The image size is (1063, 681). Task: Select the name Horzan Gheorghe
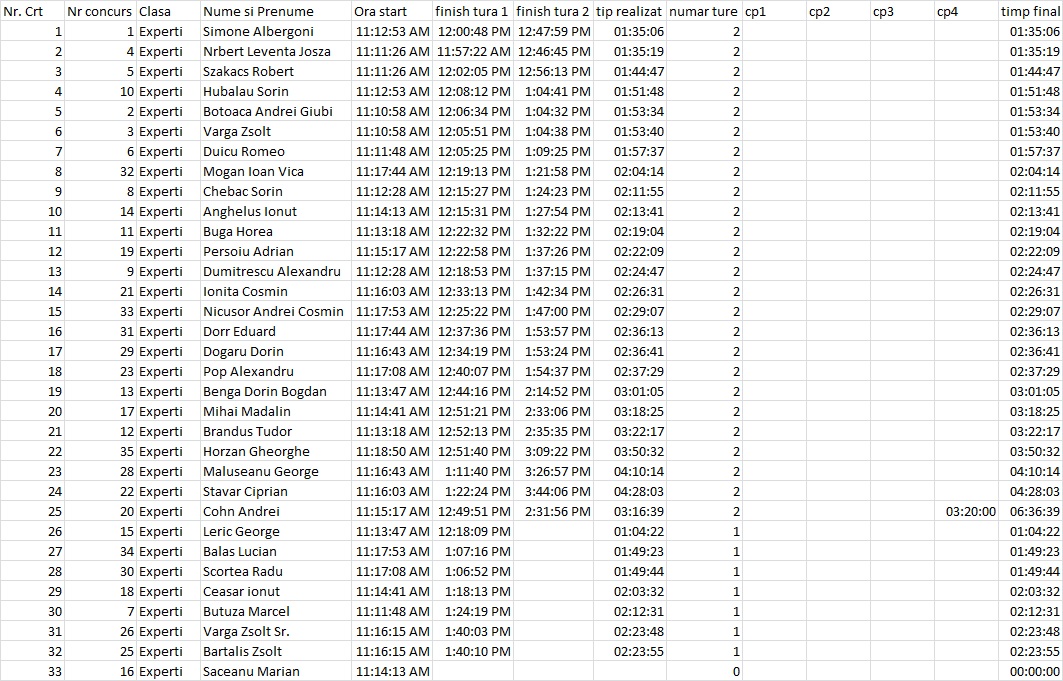[x=256, y=451]
